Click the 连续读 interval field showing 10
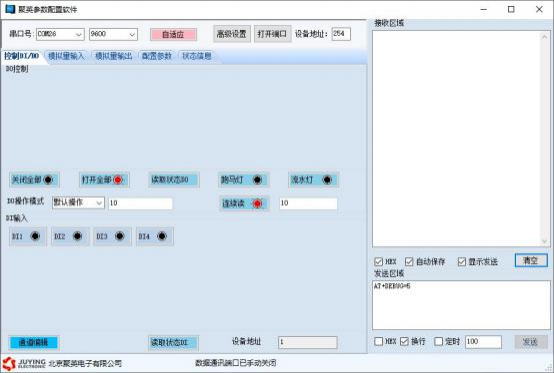The height and width of the screenshot is (373, 554). point(308,203)
